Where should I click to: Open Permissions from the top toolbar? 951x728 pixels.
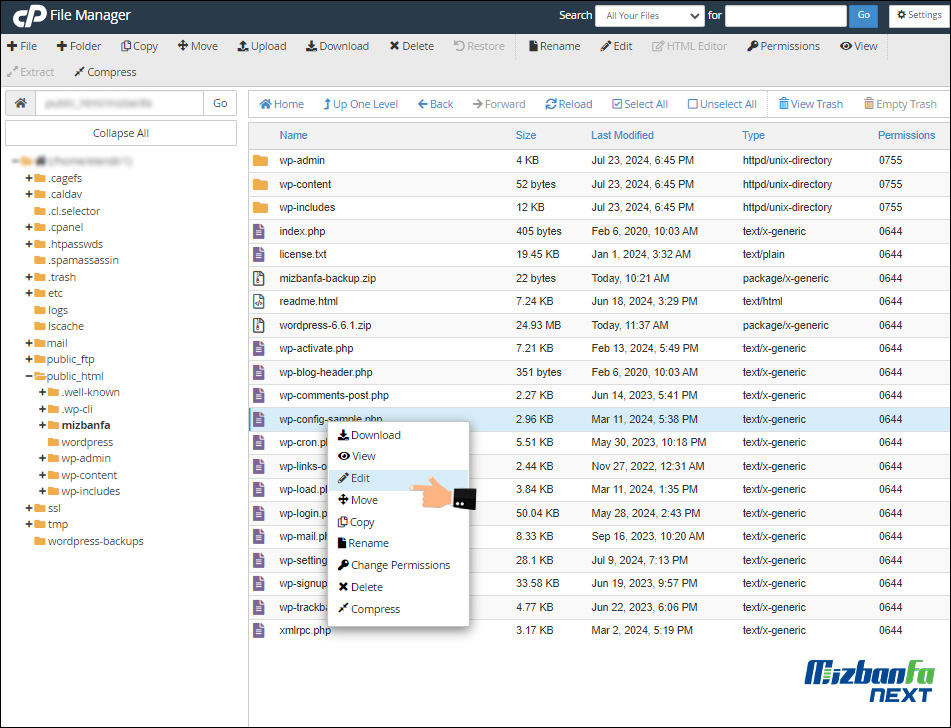783,46
